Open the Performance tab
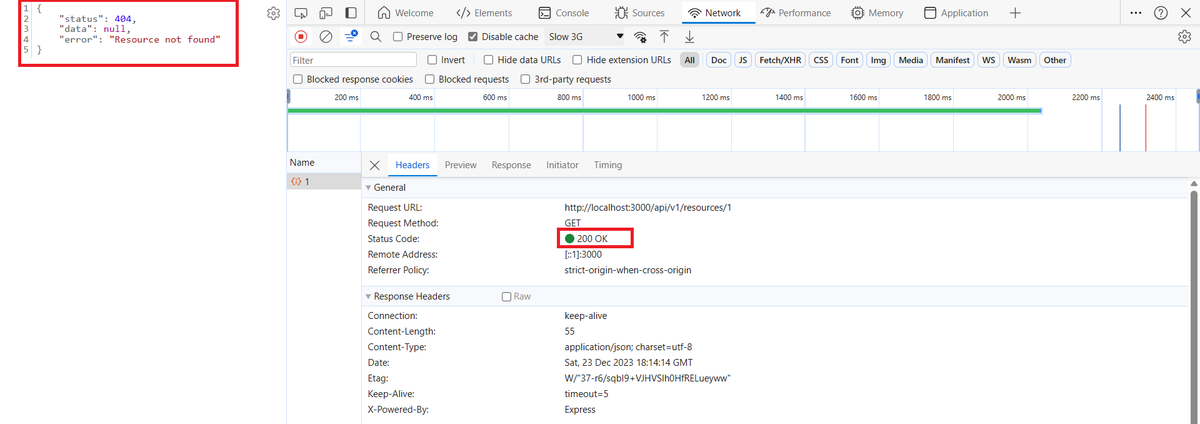The height and width of the screenshot is (424, 1200). (796, 13)
